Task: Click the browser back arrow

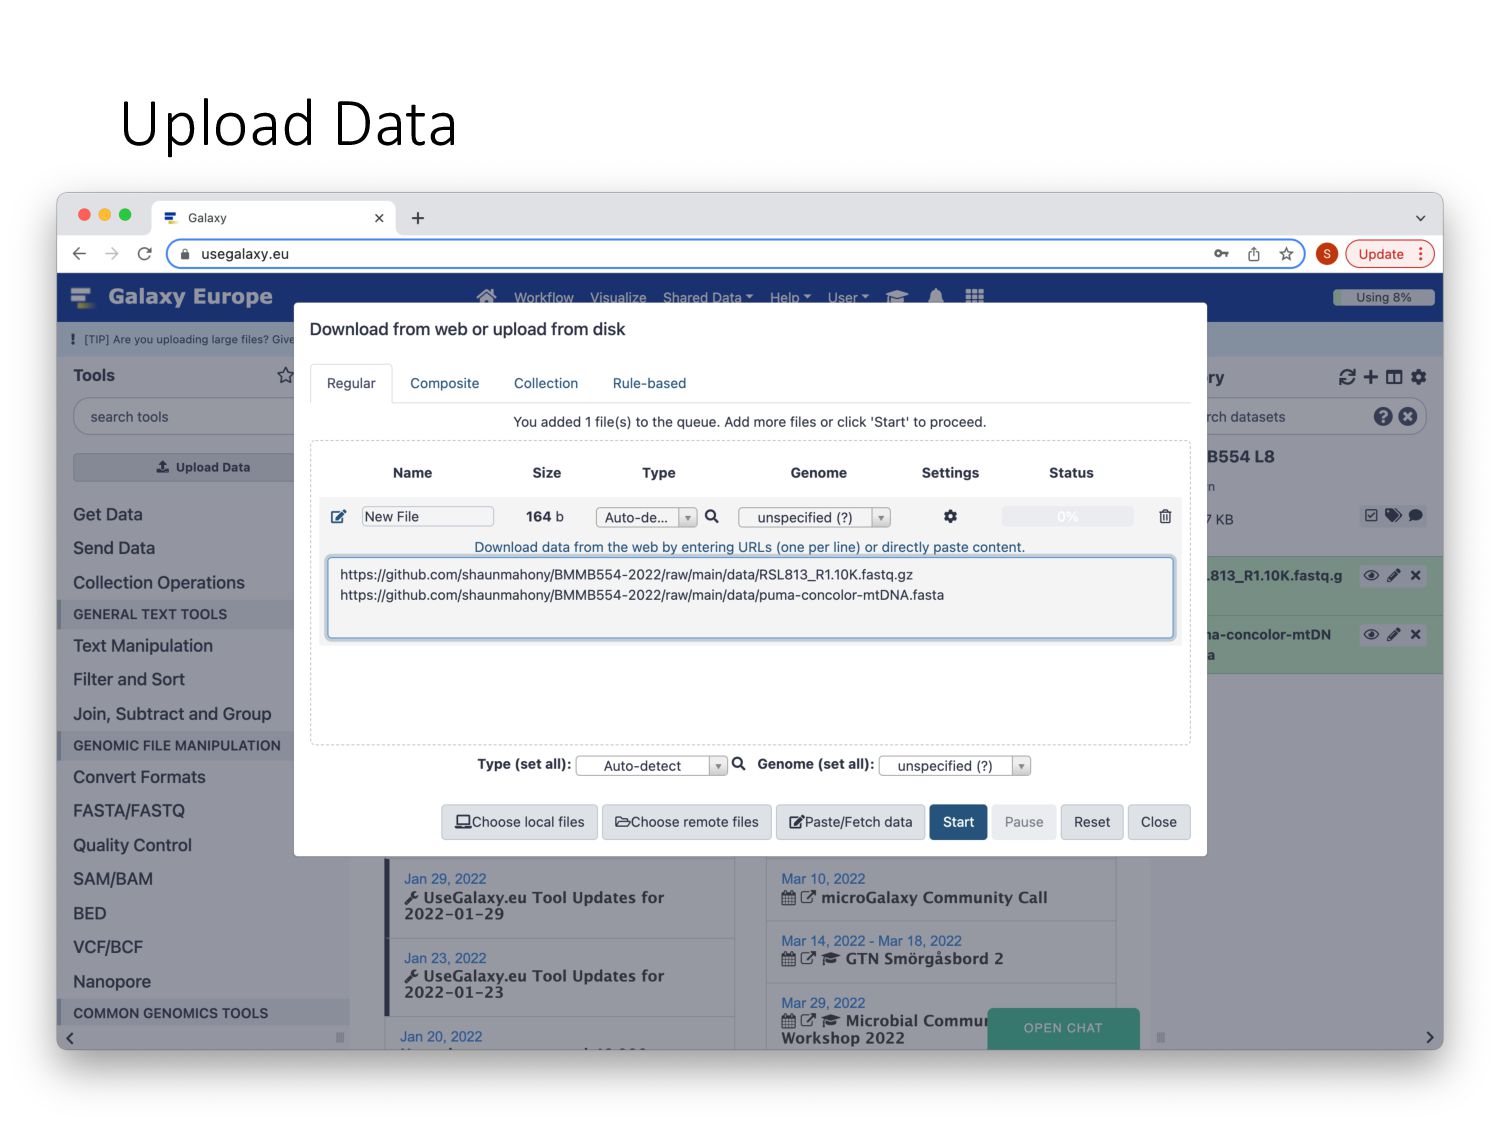Action: (x=80, y=254)
